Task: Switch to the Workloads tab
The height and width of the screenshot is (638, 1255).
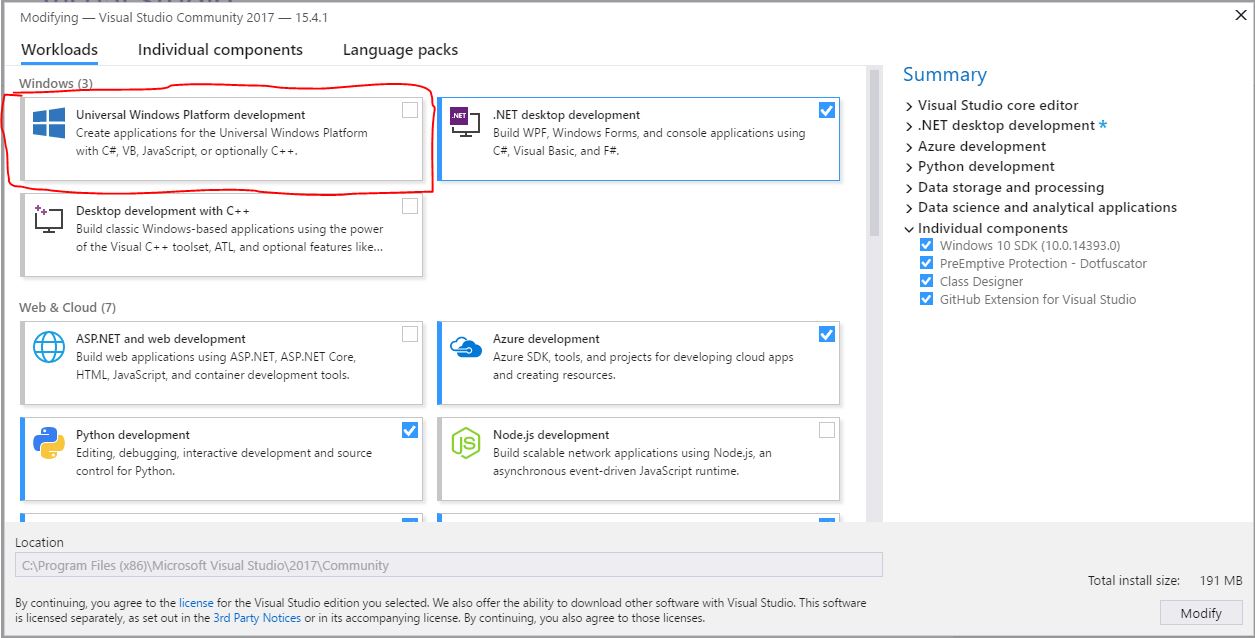Action: (x=59, y=49)
